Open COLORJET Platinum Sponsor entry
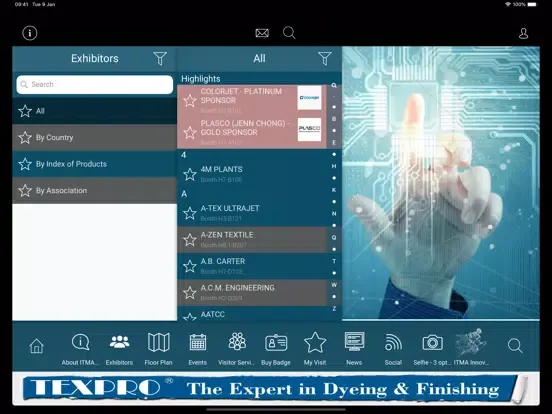This screenshot has width=552, height=414. [252, 100]
